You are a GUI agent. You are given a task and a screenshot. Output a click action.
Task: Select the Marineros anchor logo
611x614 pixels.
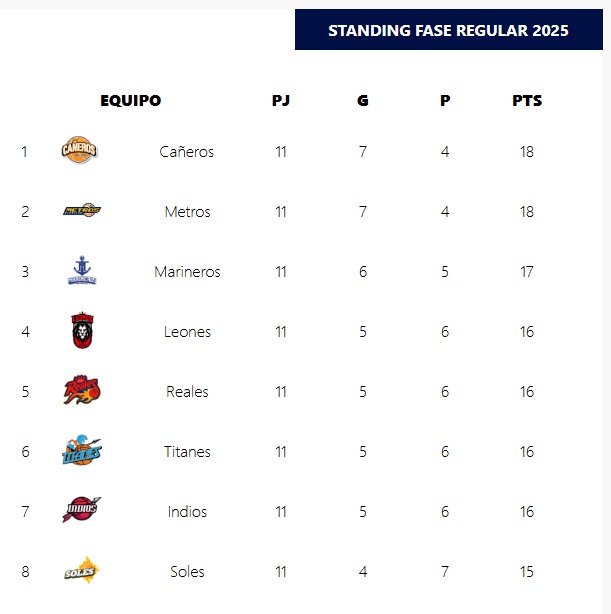(x=81, y=270)
